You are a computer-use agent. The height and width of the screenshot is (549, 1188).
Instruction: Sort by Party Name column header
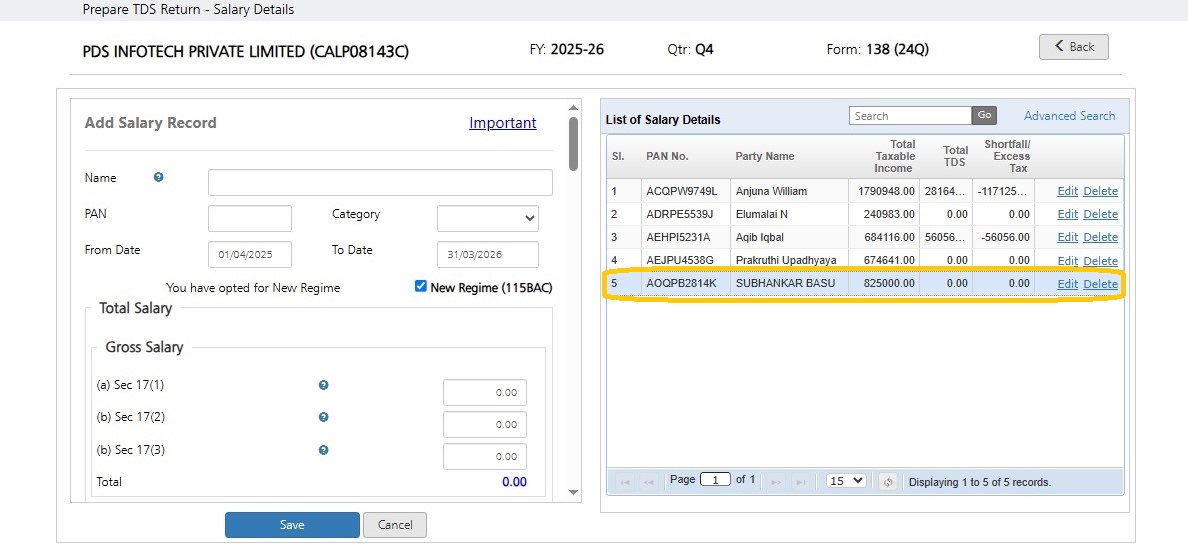tap(764, 156)
